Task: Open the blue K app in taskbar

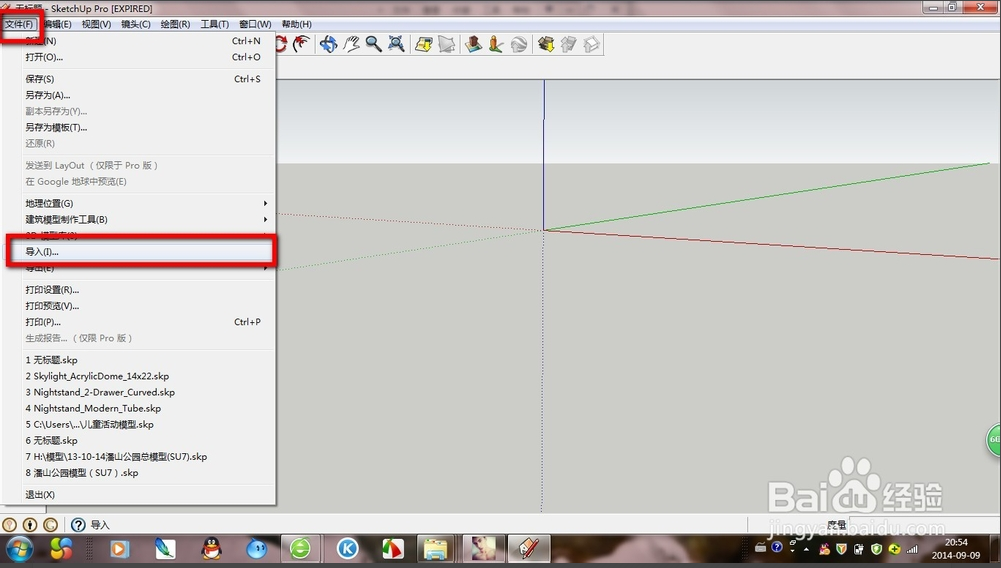Action: point(348,549)
